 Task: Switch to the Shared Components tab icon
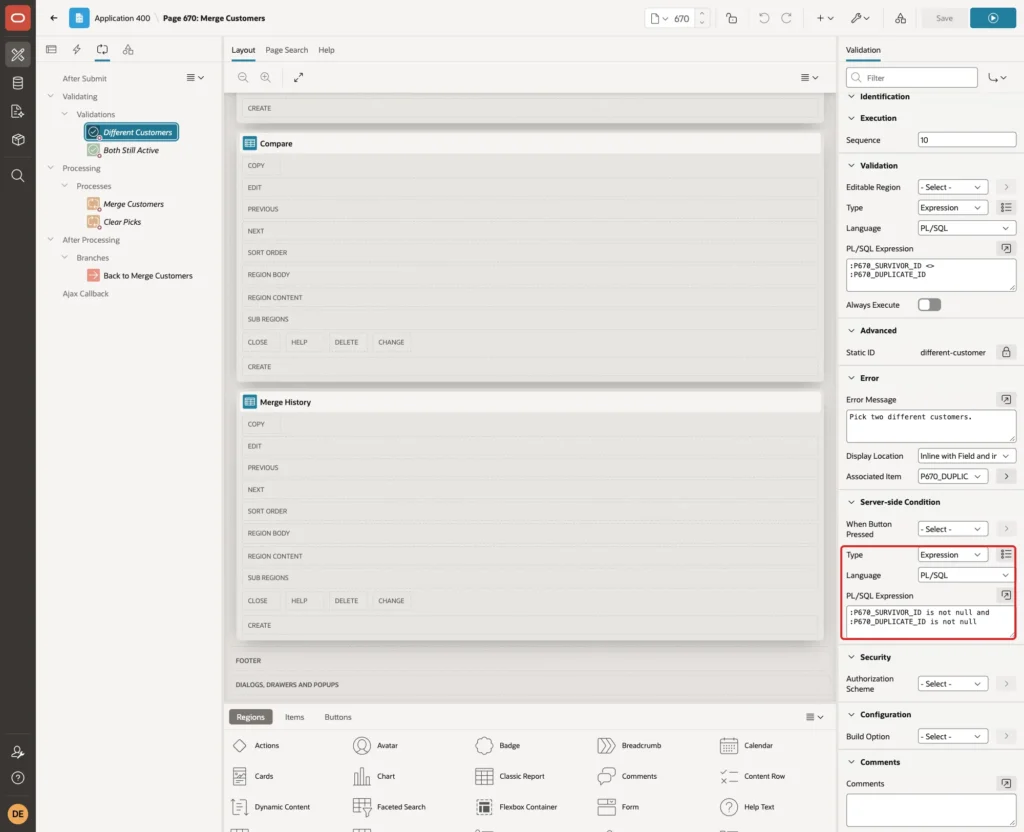pyautogui.click(x=128, y=50)
